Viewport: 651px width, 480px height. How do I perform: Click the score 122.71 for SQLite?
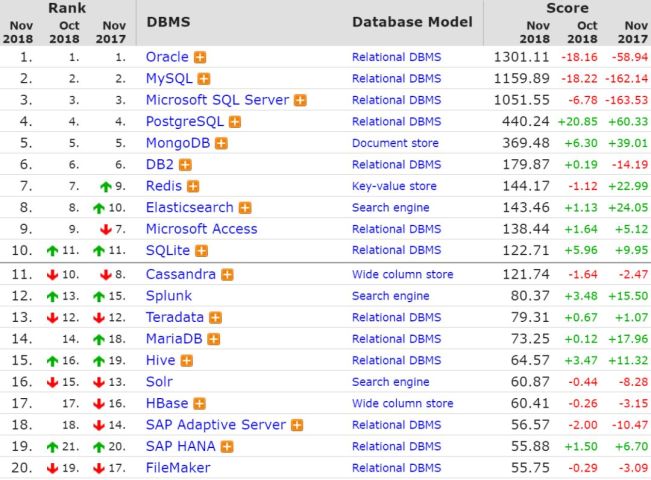(x=526, y=251)
